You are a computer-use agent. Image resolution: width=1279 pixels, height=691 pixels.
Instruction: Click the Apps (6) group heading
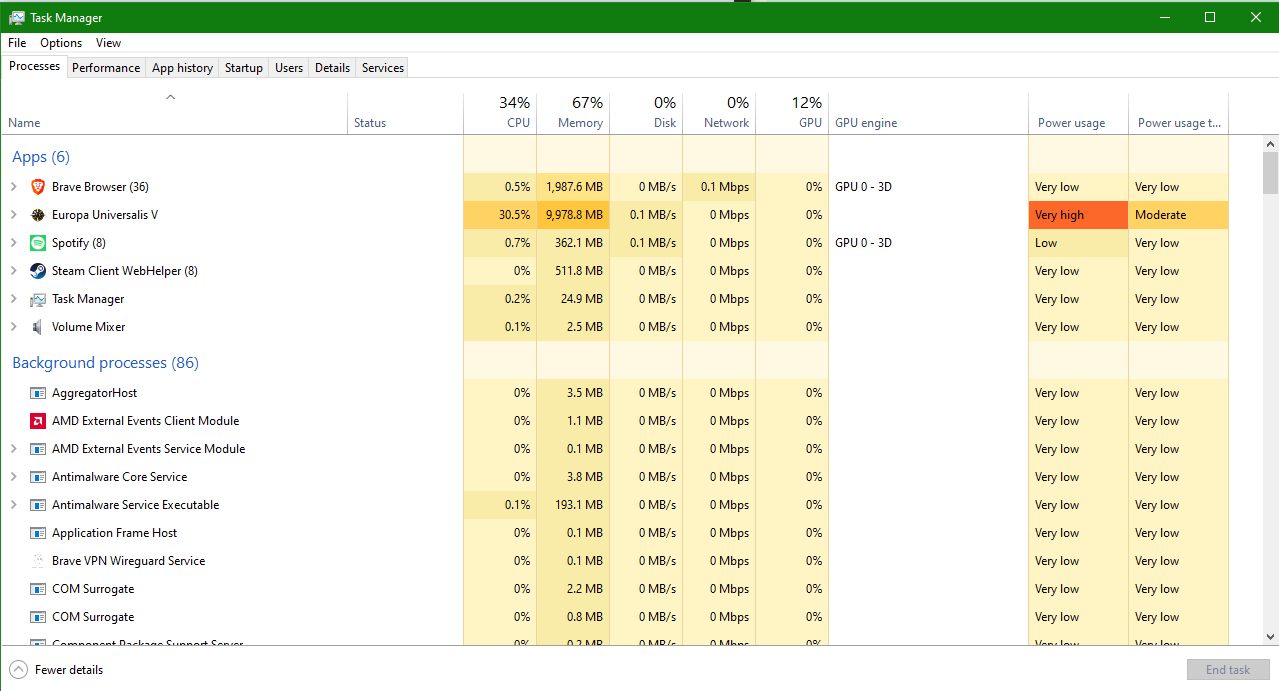pyautogui.click(x=41, y=157)
